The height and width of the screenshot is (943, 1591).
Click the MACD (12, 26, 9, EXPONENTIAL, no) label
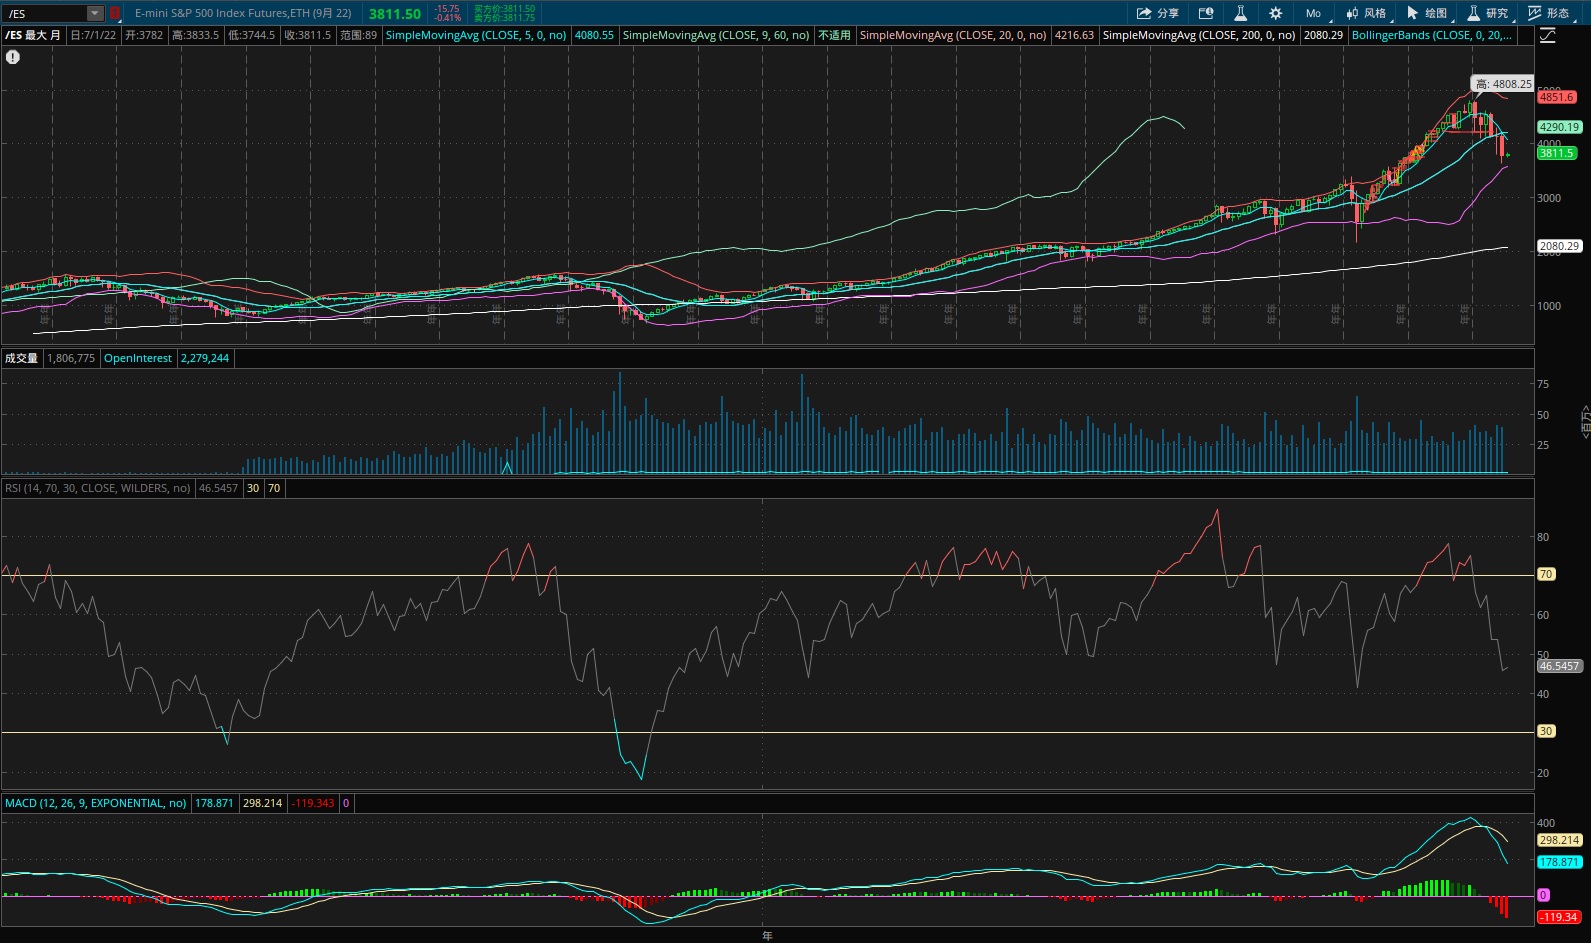click(x=96, y=803)
